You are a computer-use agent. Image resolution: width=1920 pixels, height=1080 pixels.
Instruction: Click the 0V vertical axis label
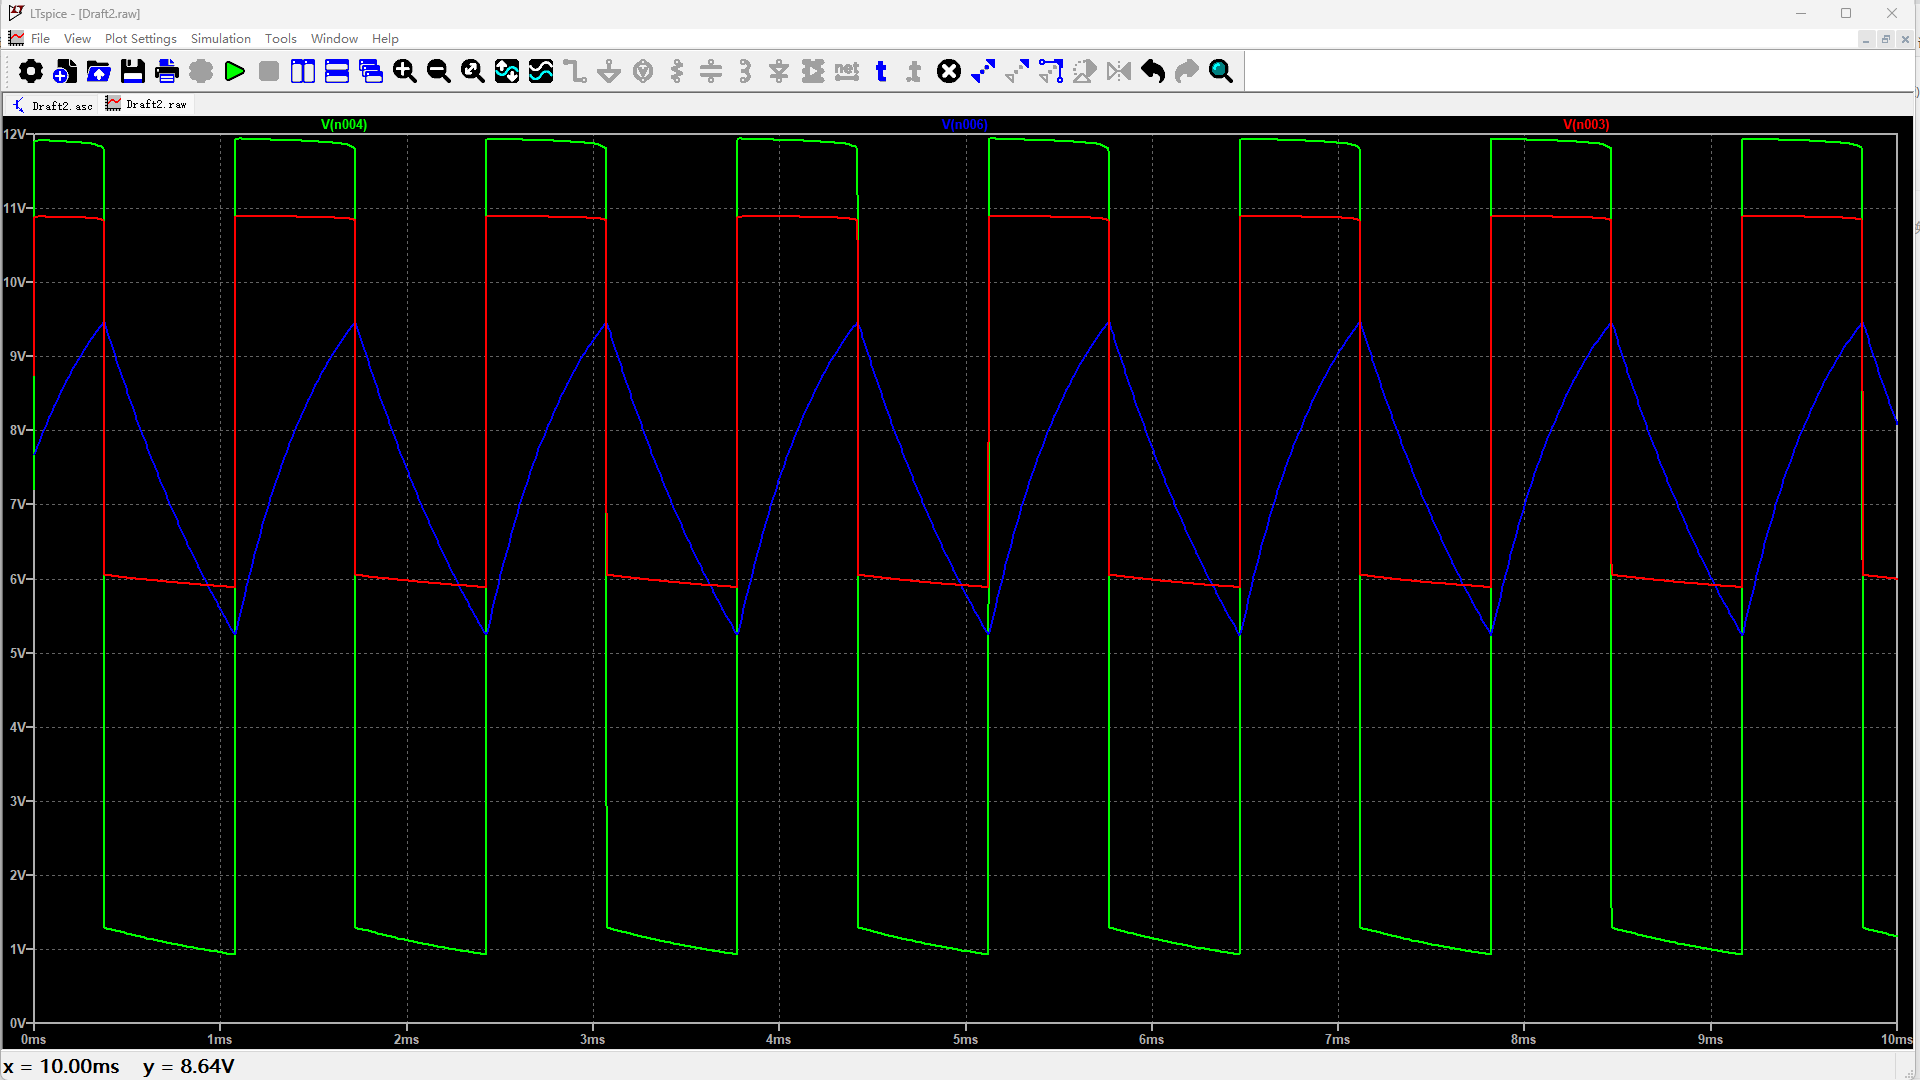tap(17, 1023)
